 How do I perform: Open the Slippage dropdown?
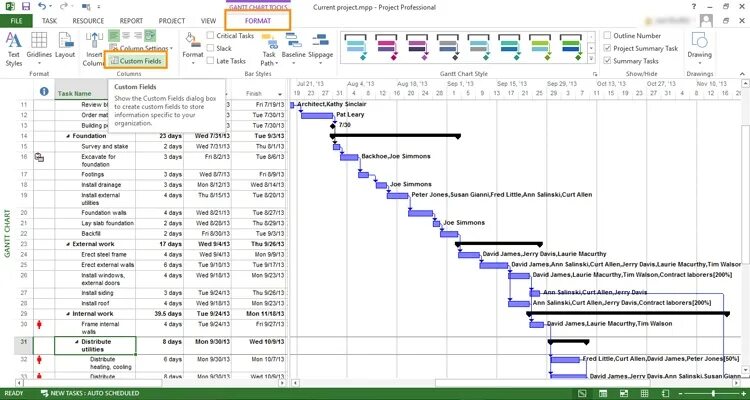(320, 50)
